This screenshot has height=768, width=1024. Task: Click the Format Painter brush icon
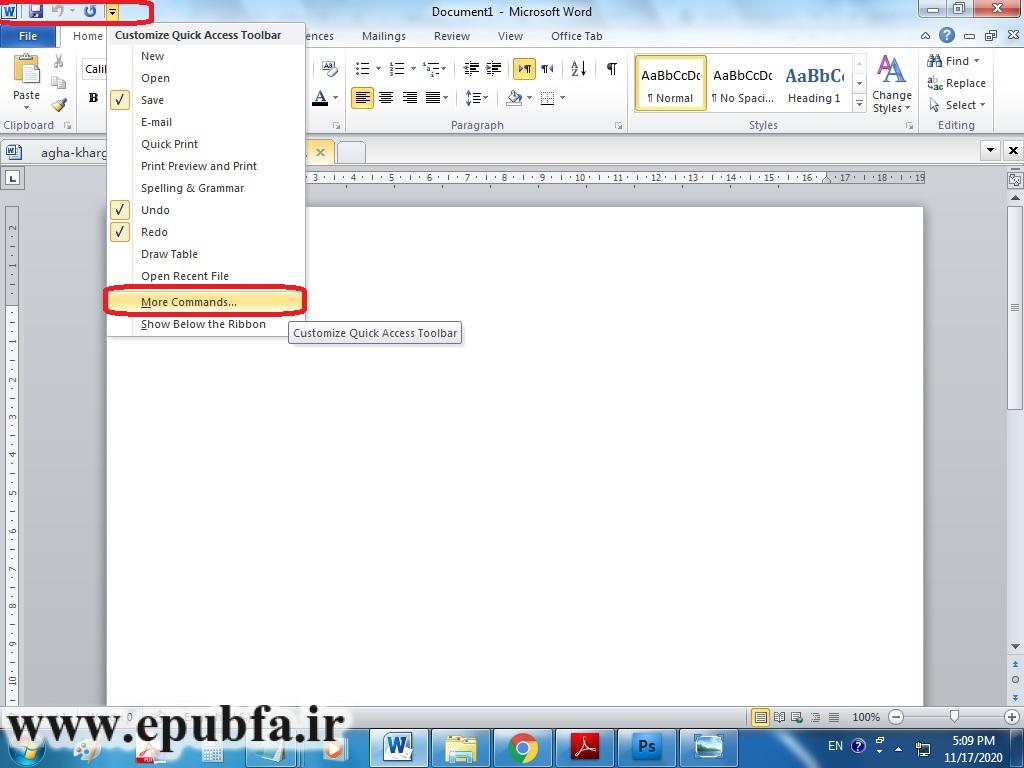pos(59,105)
